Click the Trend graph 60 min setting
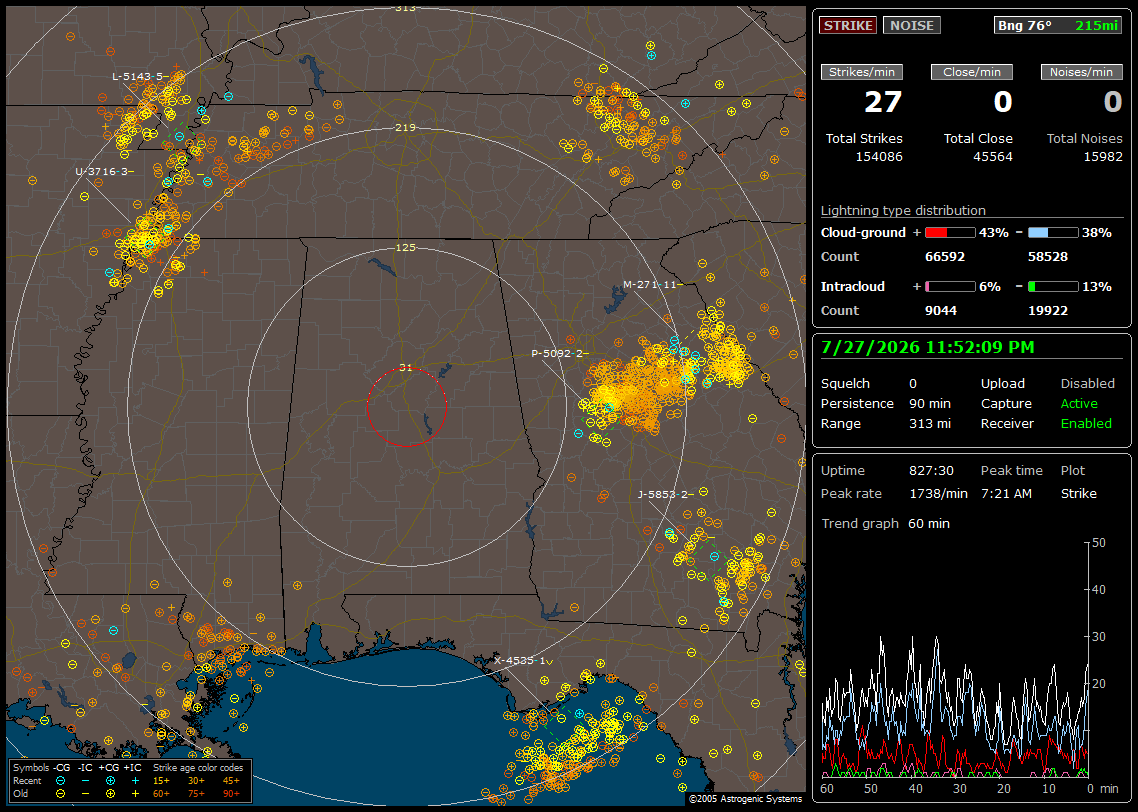 point(929,524)
